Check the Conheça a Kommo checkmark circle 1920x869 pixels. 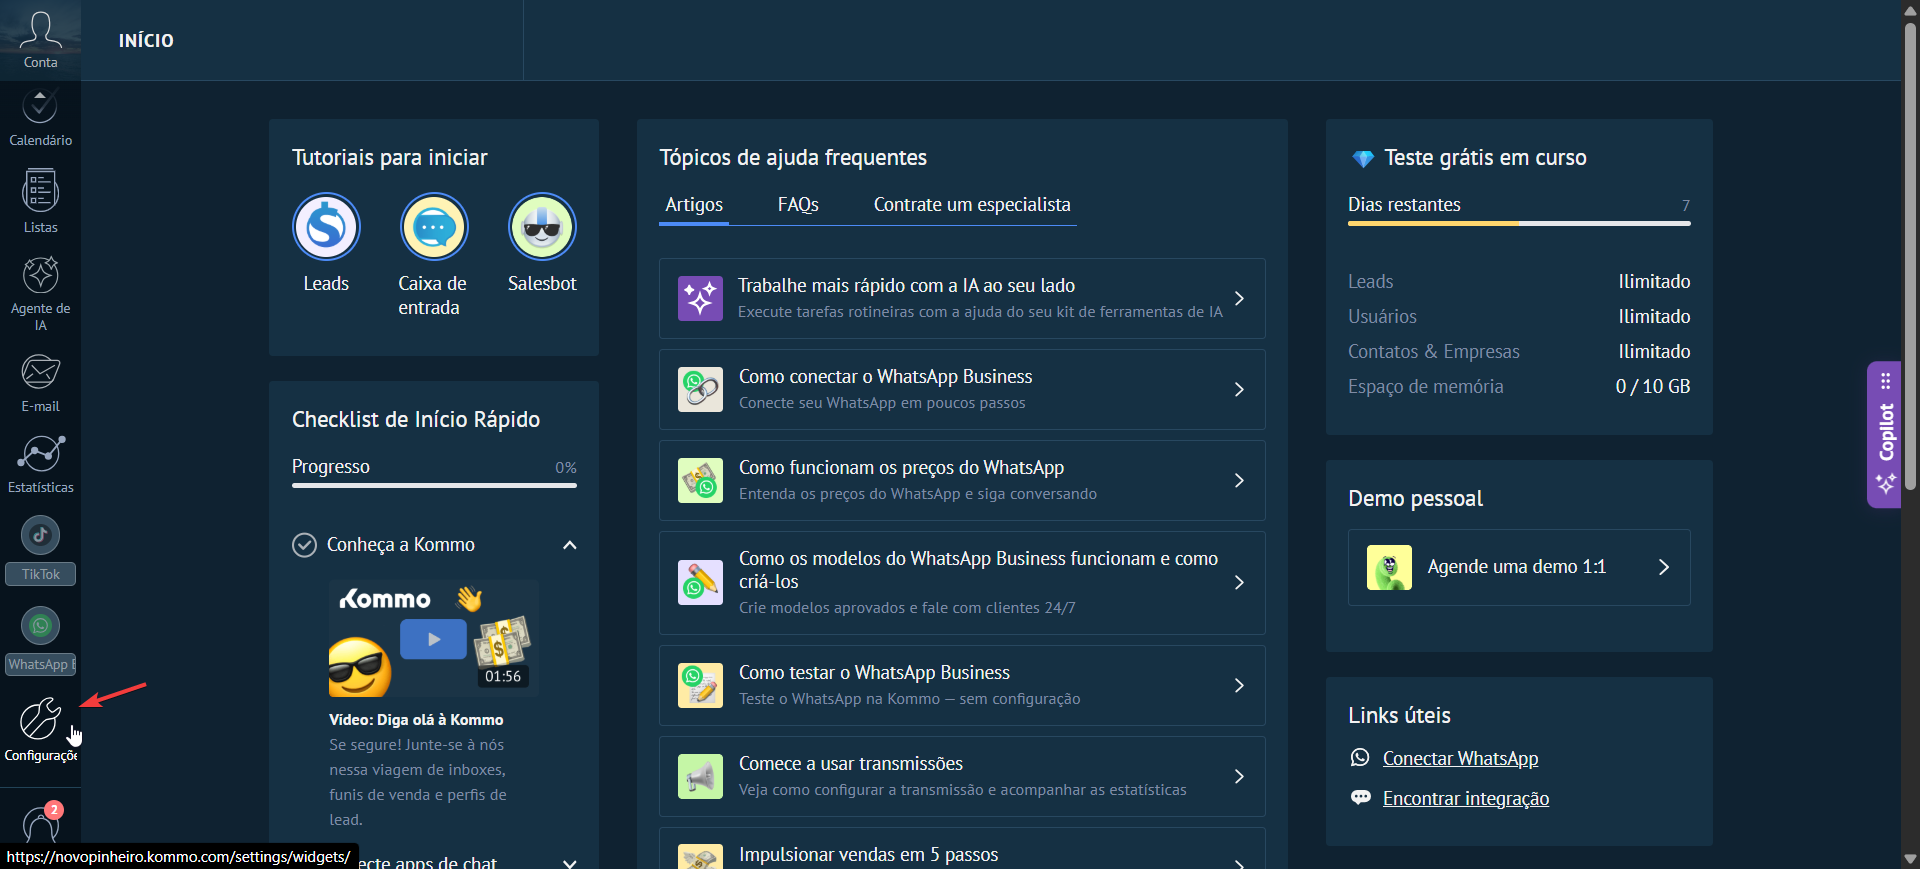coord(304,545)
